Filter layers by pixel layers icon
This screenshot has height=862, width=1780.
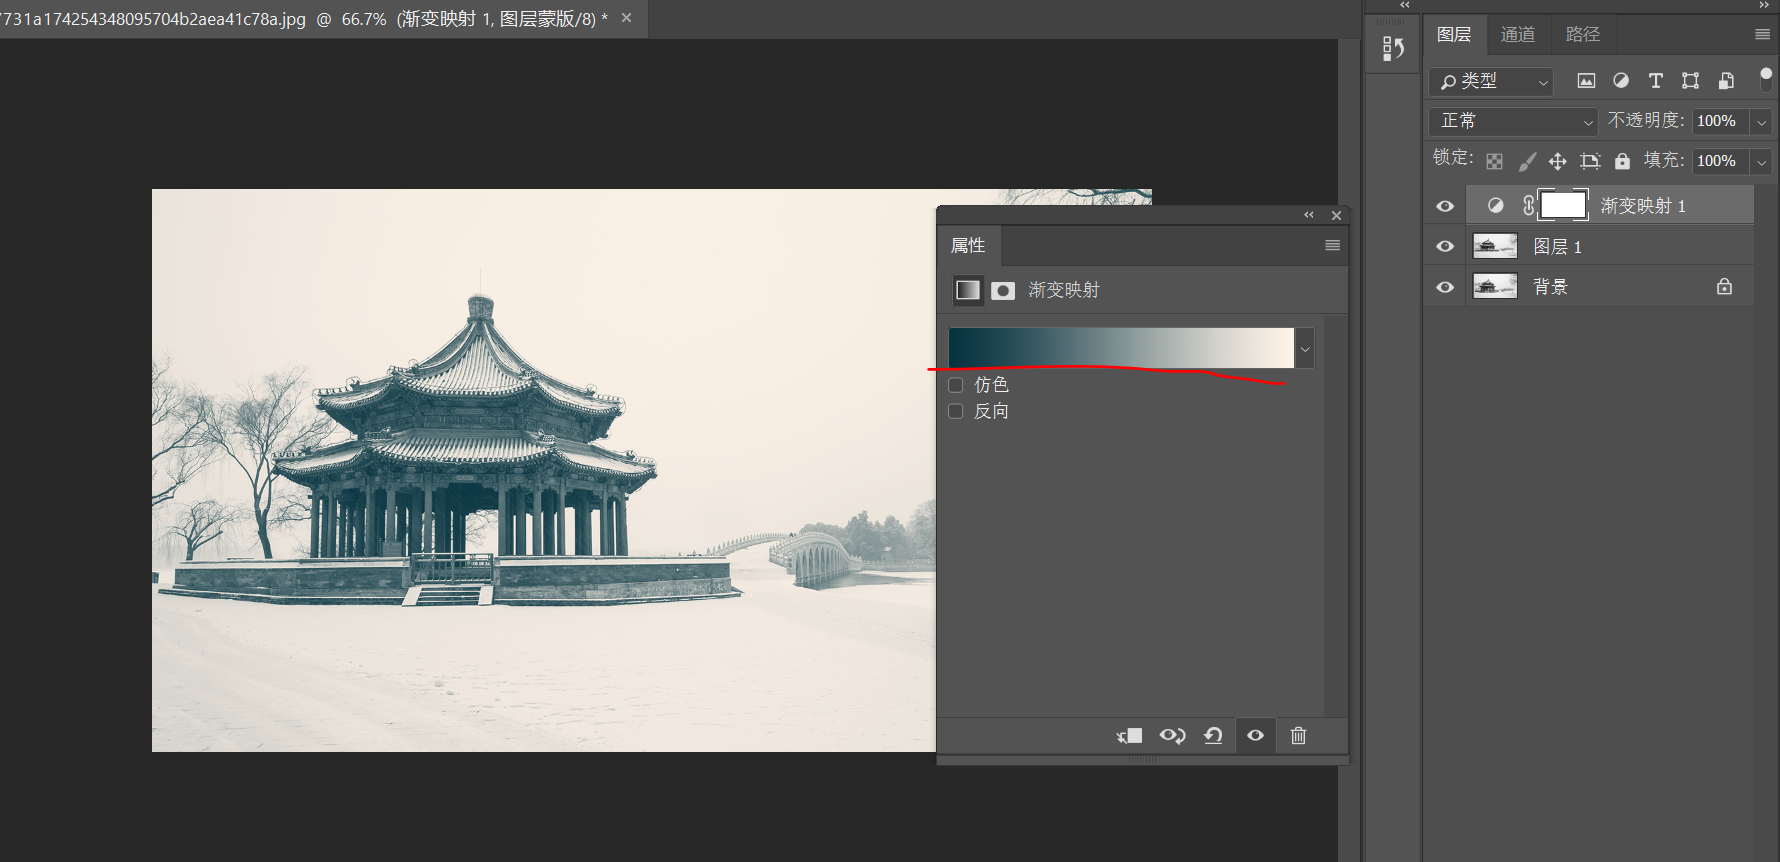pos(1586,81)
